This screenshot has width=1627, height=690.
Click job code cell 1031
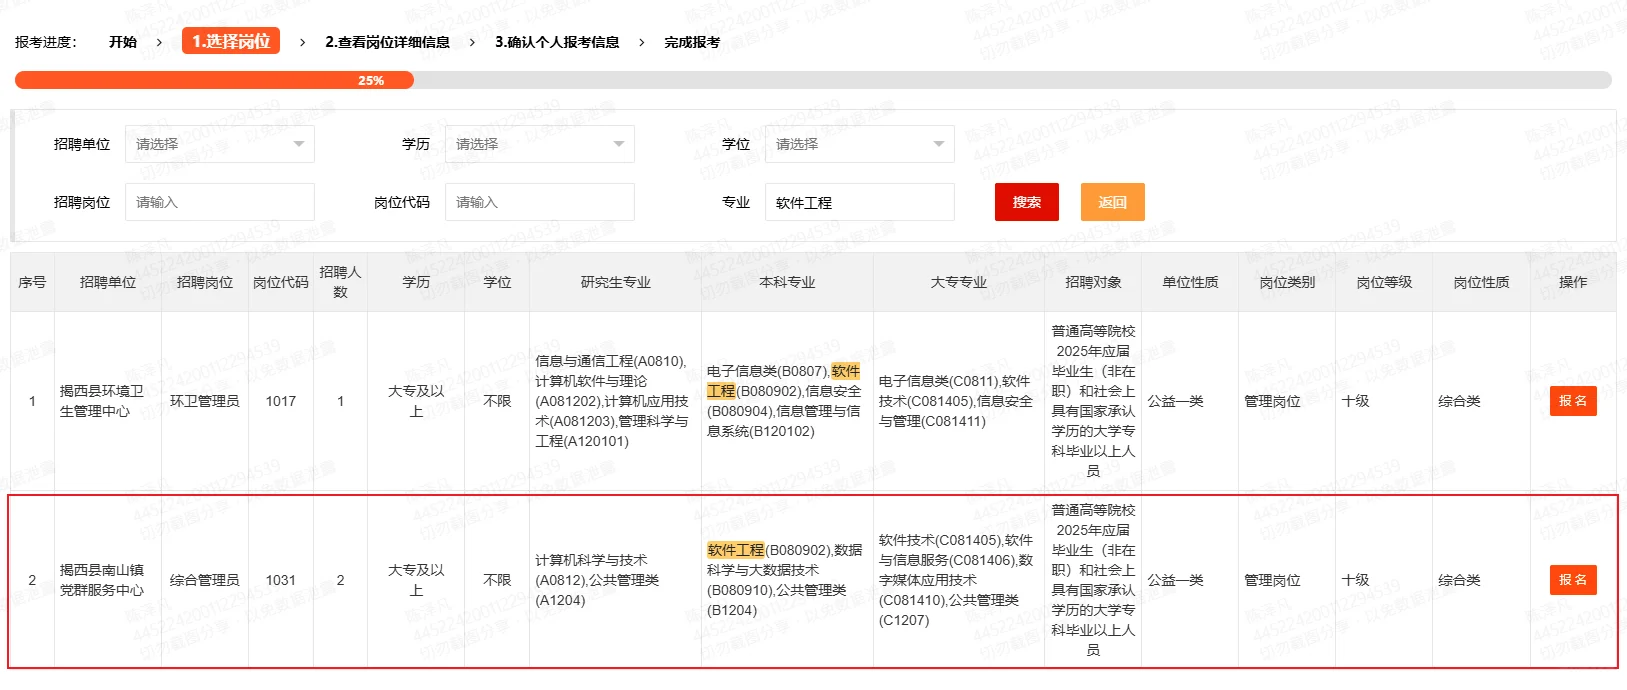[281, 580]
